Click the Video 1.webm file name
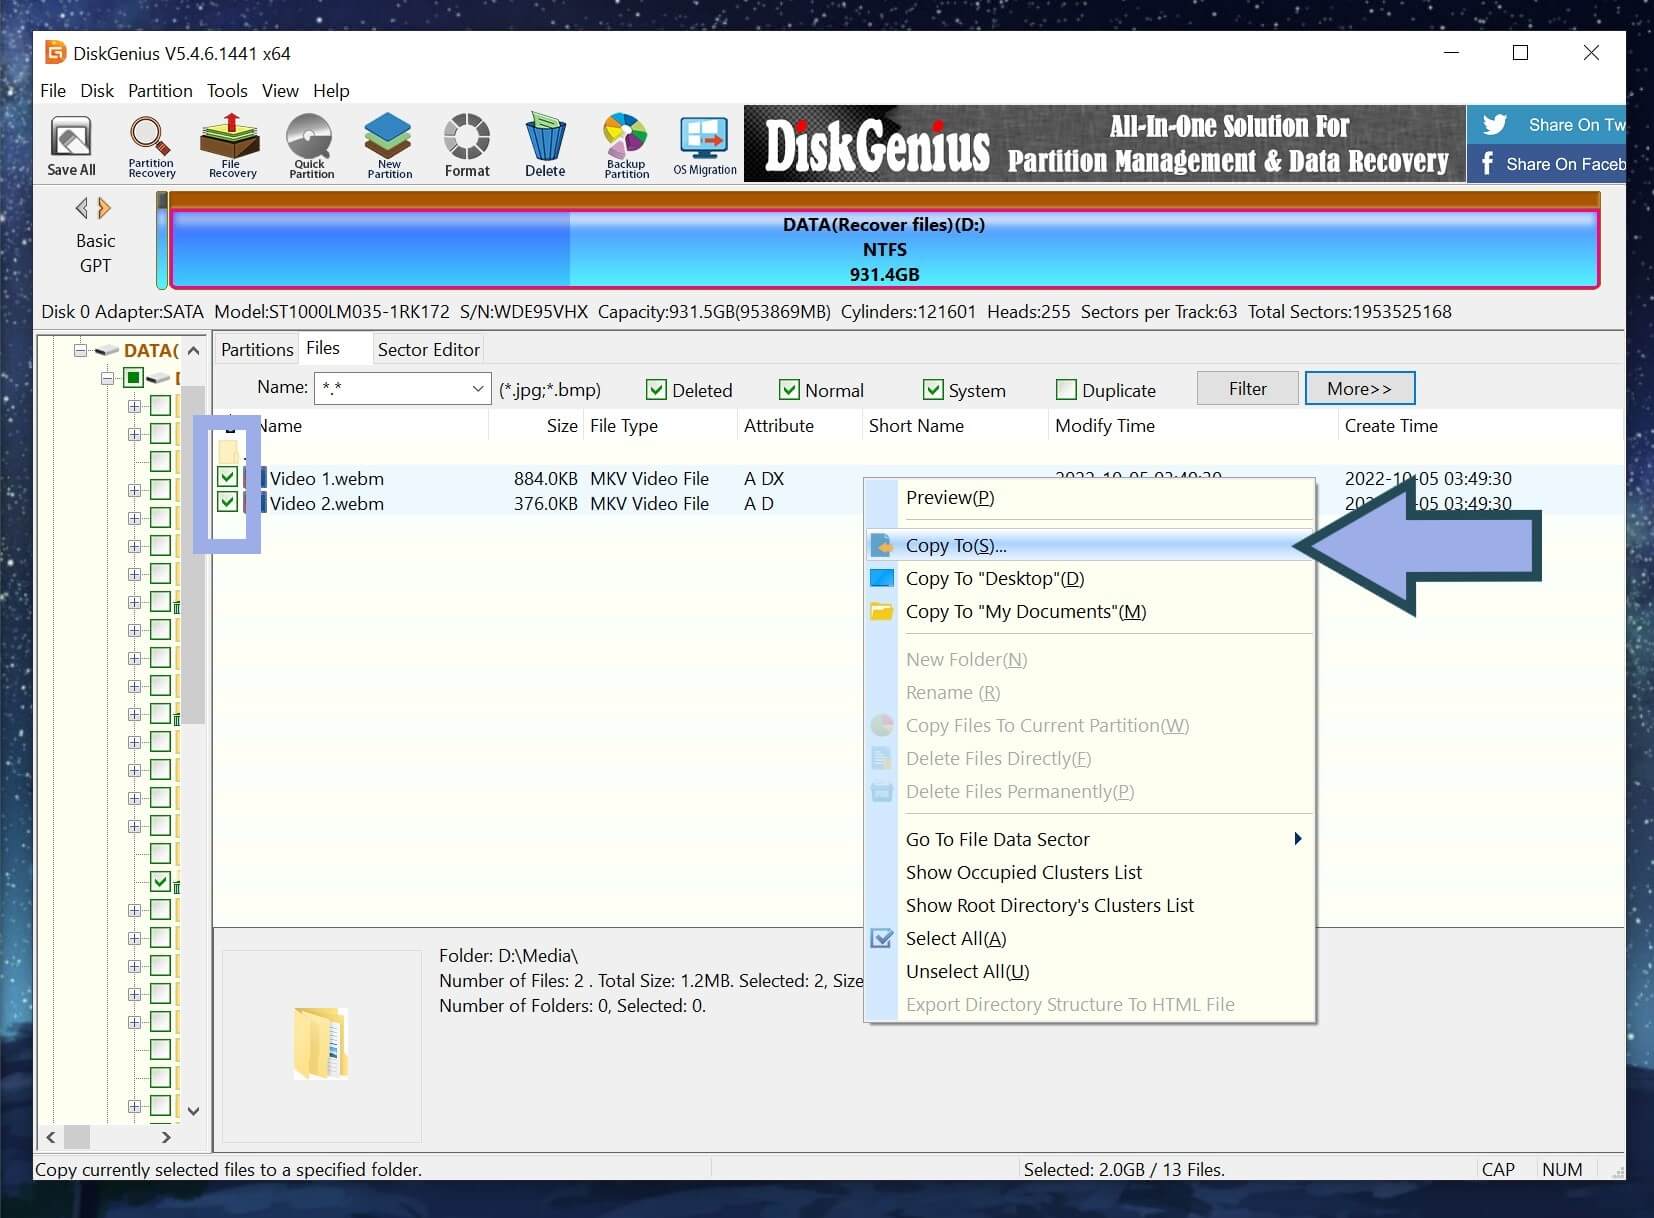 pyautogui.click(x=327, y=478)
